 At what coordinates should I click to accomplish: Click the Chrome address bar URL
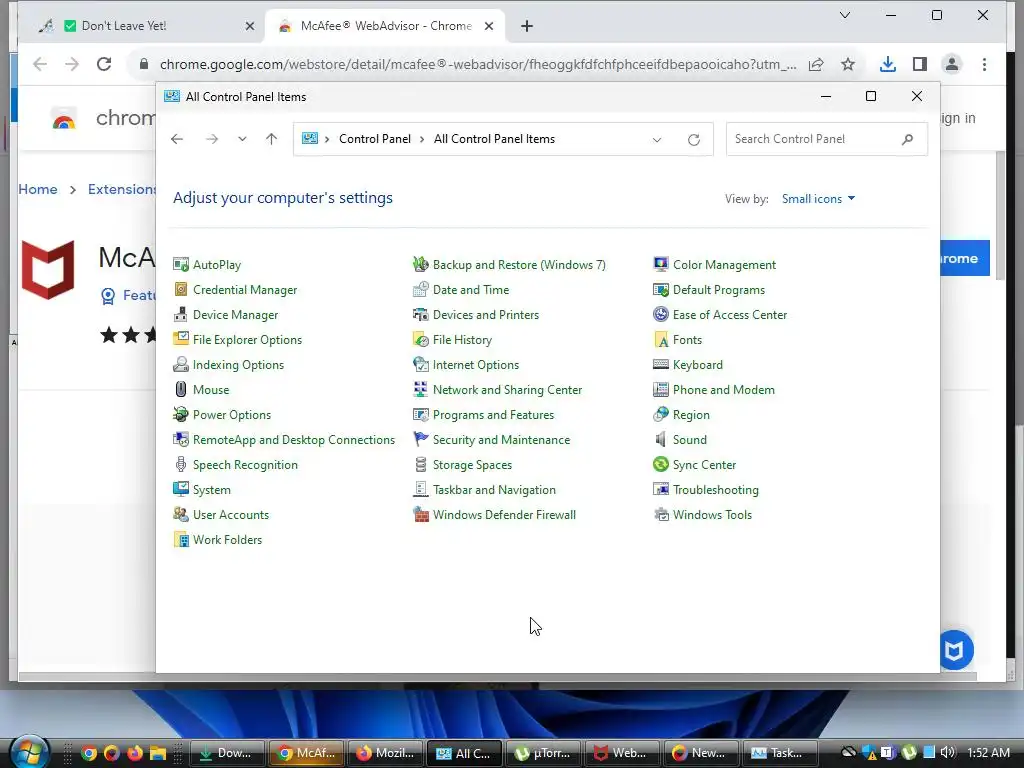click(478, 64)
